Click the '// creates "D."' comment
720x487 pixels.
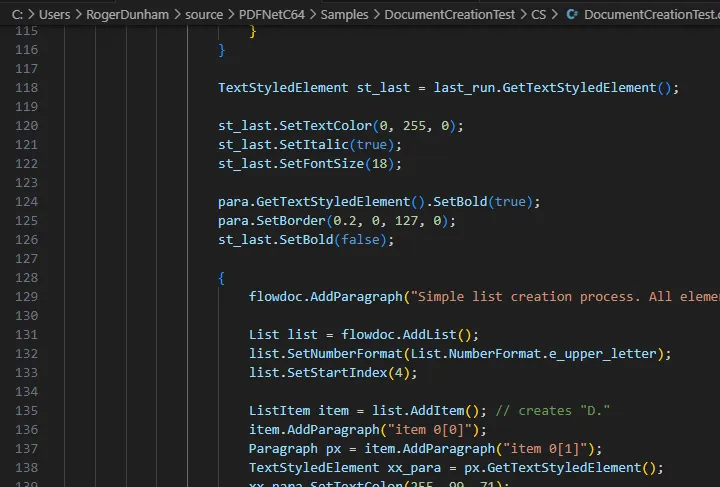(552, 410)
